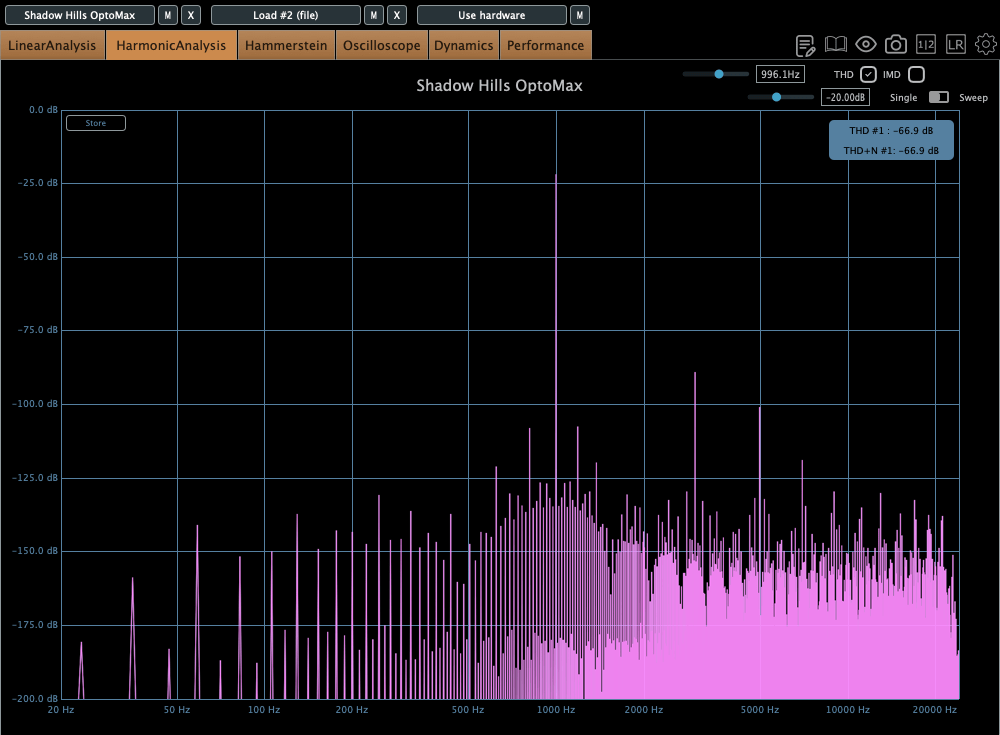1000x735 pixels.
Task: Switch to the Oscilloscope tab
Action: tap(382, 45)
